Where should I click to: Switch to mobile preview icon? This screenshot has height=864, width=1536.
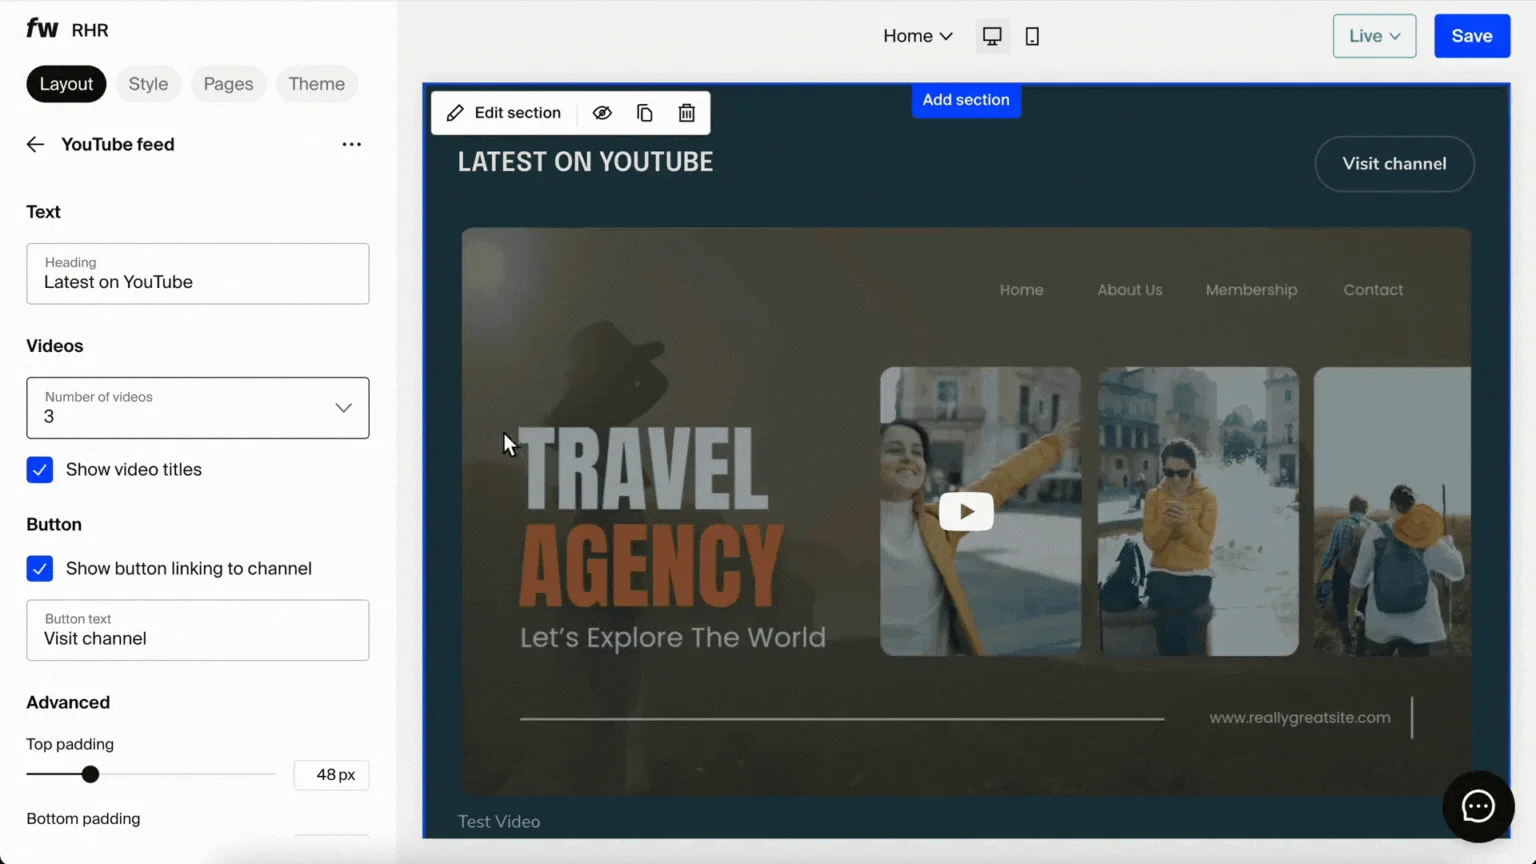tap(1032, 36)
